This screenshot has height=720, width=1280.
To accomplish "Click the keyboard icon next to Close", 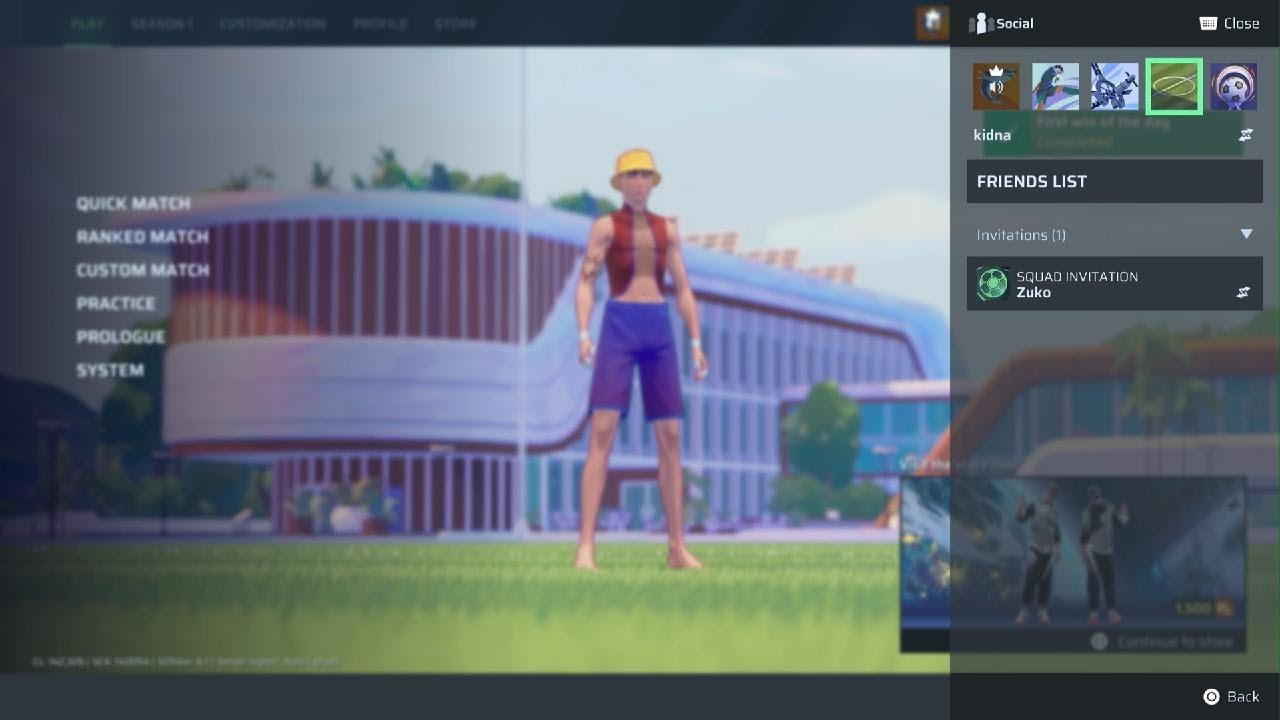I will pyautogui.click(x=1207, y=23).
